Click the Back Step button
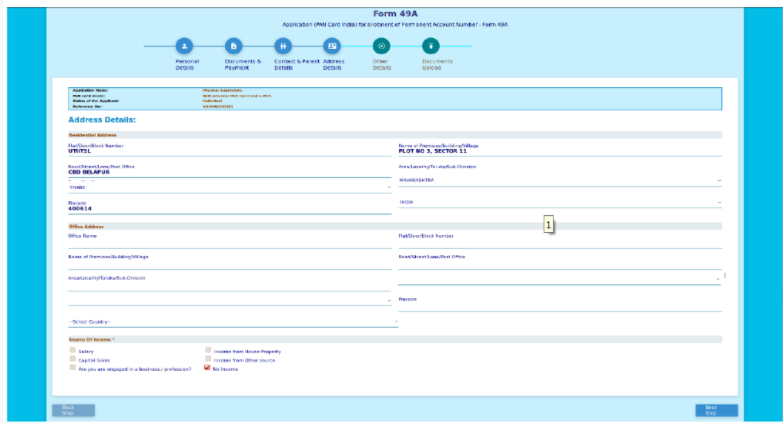 pos(73,410)
